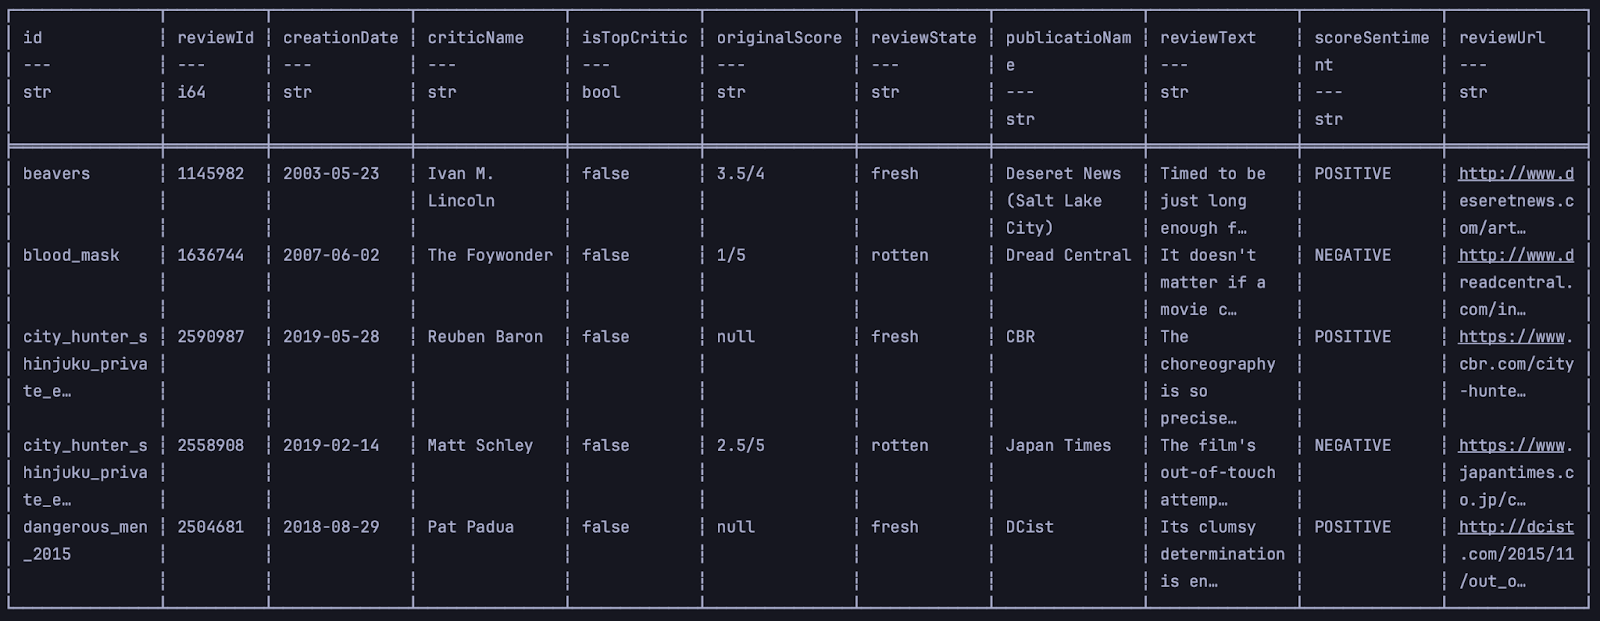The height and width of the screenshot is (621, 1600).
Task: Click the creationDate column header
Action: pos(340,38)
